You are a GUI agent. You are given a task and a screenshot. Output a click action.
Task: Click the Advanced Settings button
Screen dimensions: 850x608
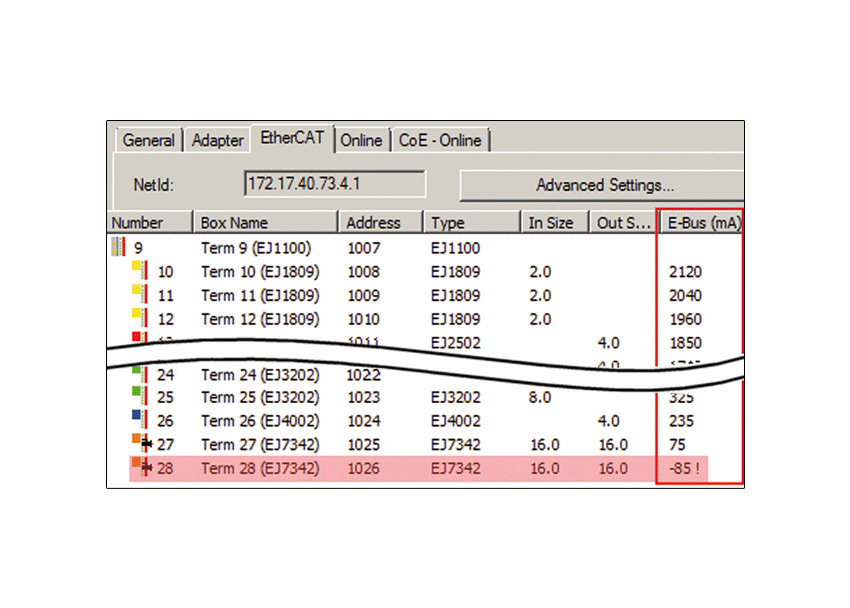click(x=602, y=185)
